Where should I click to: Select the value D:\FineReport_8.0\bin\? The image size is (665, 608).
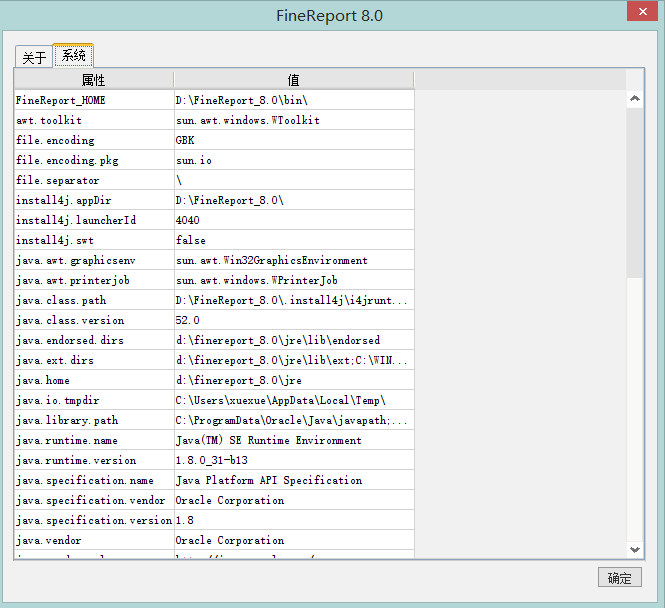coord(294,100)
